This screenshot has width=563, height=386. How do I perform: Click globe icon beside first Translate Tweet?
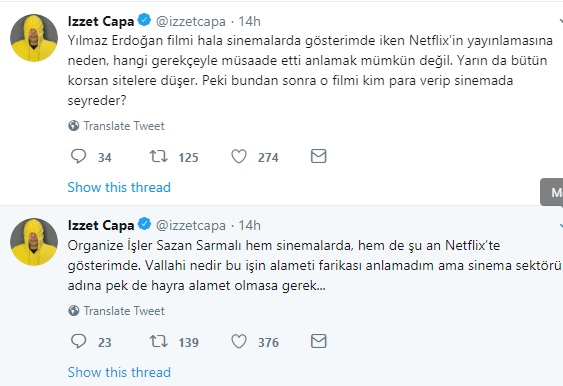coord(74,126)
